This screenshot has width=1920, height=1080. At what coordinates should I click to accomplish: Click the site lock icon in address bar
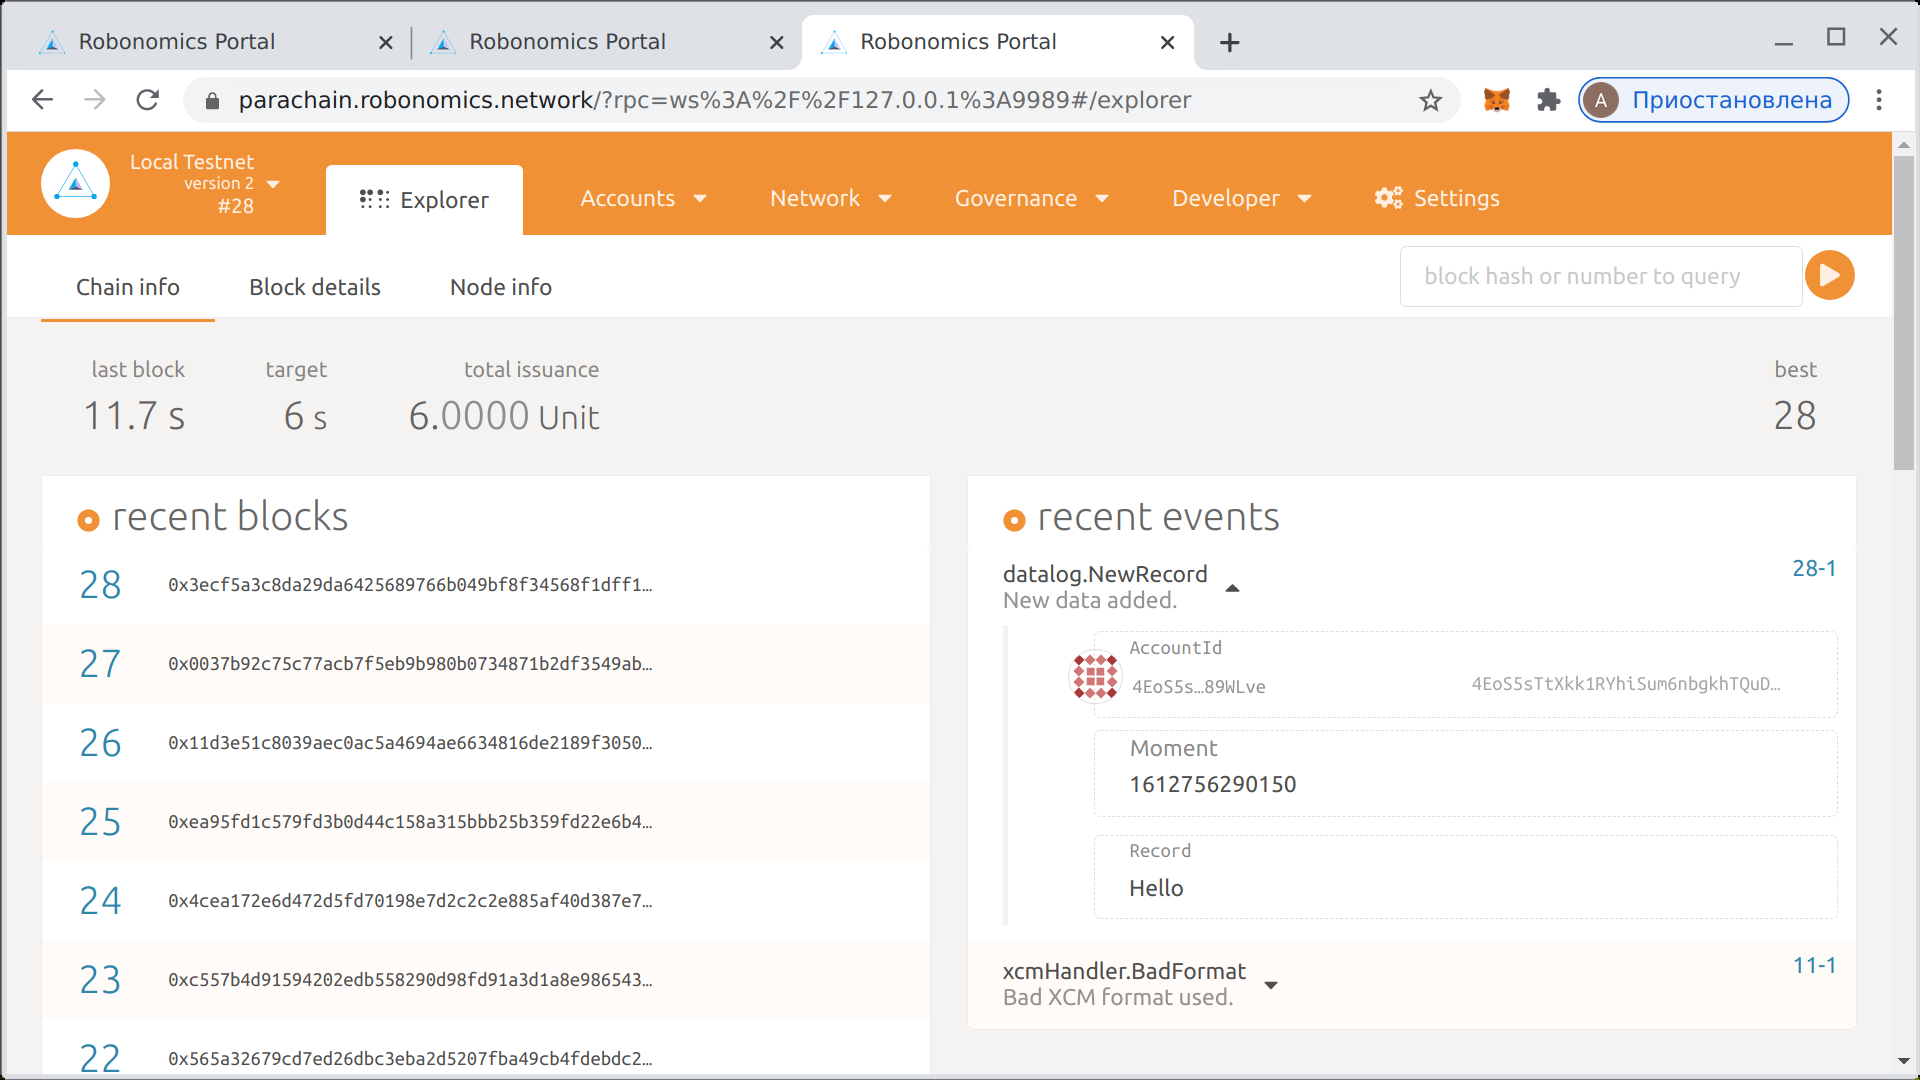211,100
